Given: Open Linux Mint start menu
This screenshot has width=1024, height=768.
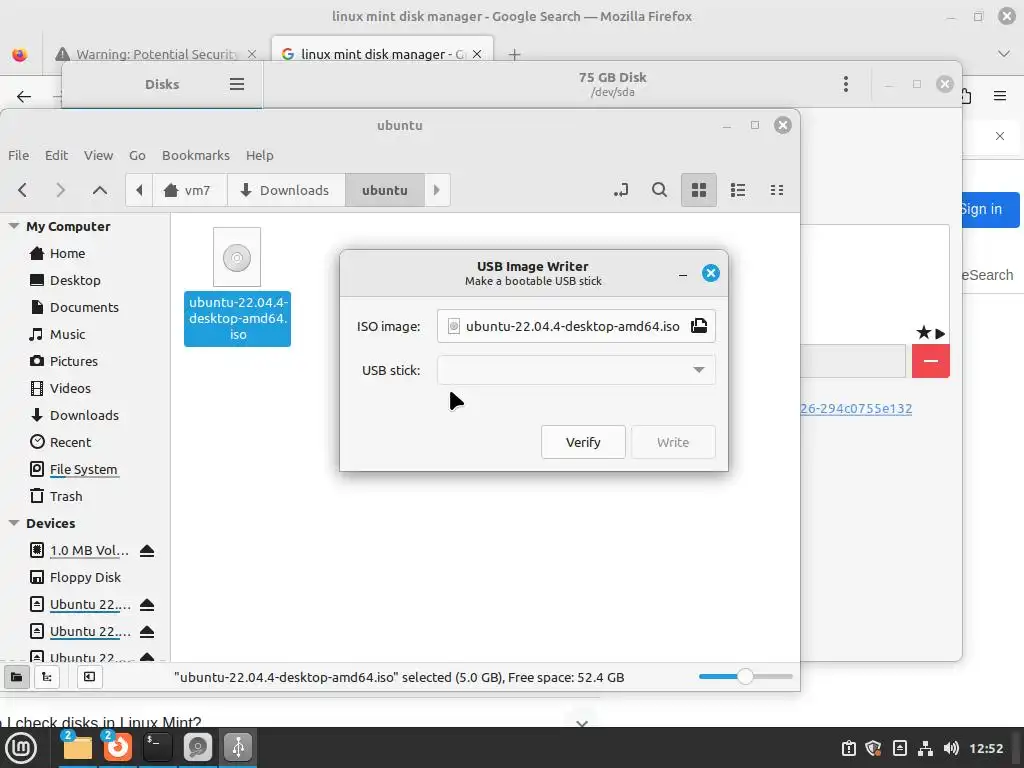Looking at the screenshot, I should [21, 748].
